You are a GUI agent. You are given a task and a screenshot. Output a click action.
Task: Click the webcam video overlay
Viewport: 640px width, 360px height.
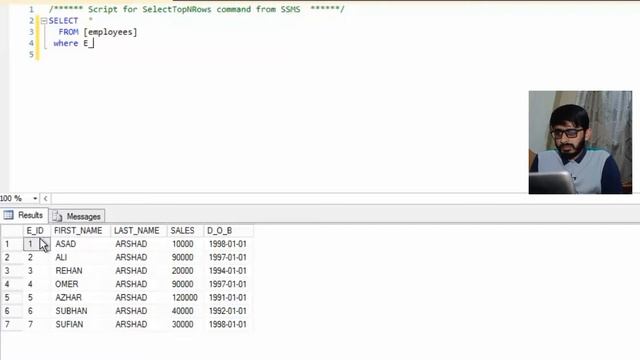[x=580, y=142]
